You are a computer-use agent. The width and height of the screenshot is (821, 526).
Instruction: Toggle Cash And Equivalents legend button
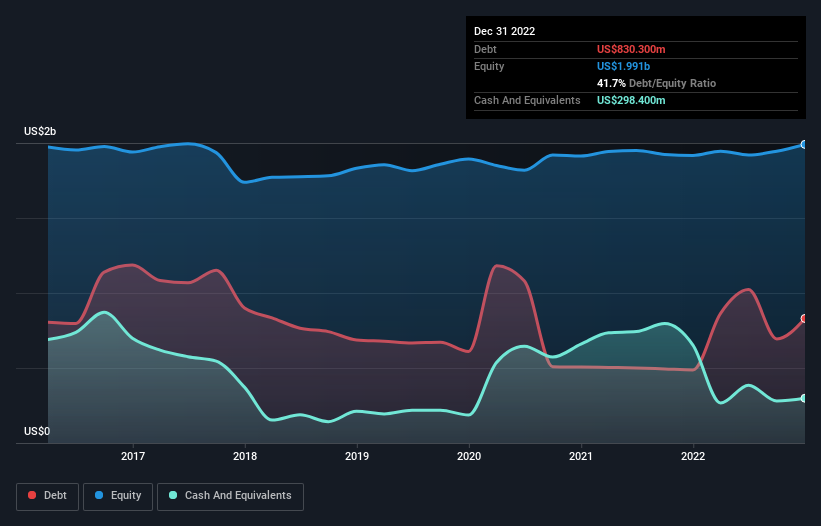pyautogui.click(x=230, y=496)
